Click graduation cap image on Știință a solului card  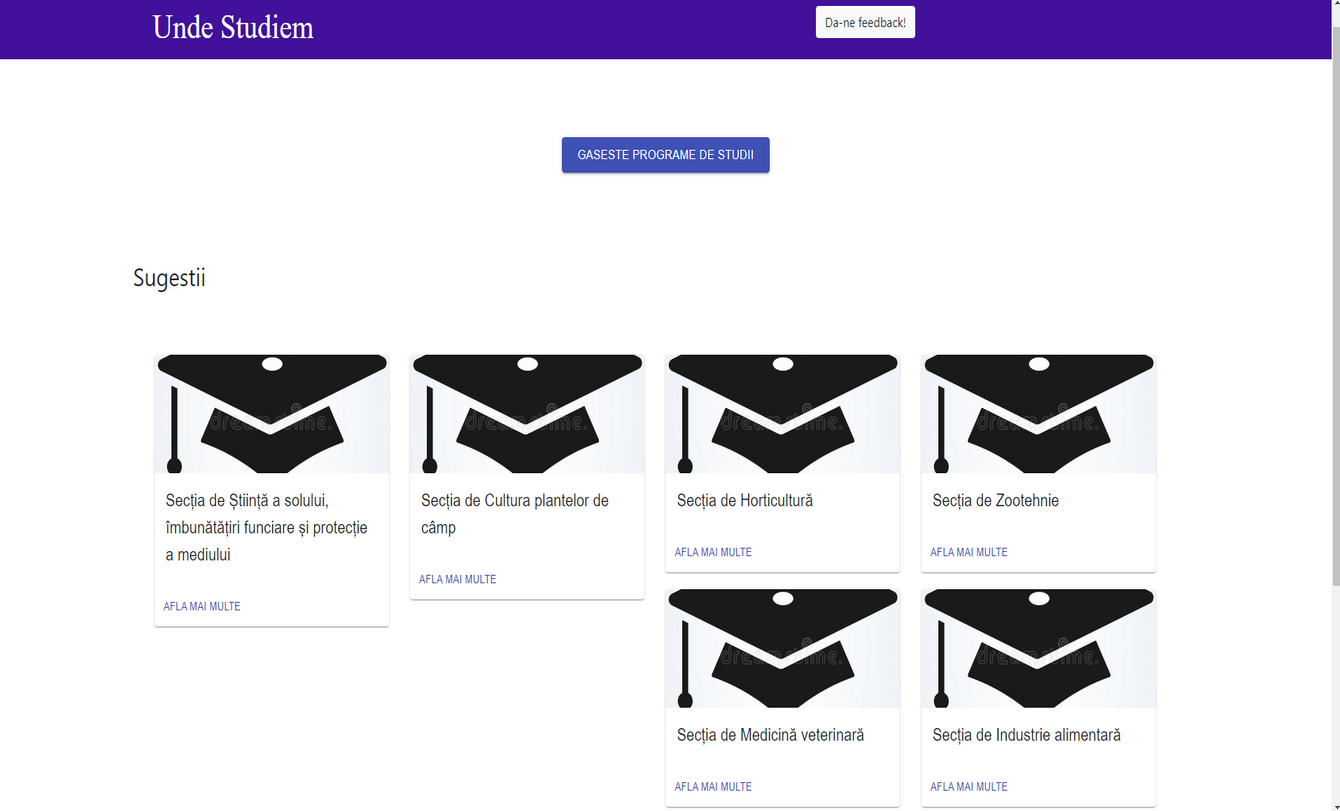271,413
